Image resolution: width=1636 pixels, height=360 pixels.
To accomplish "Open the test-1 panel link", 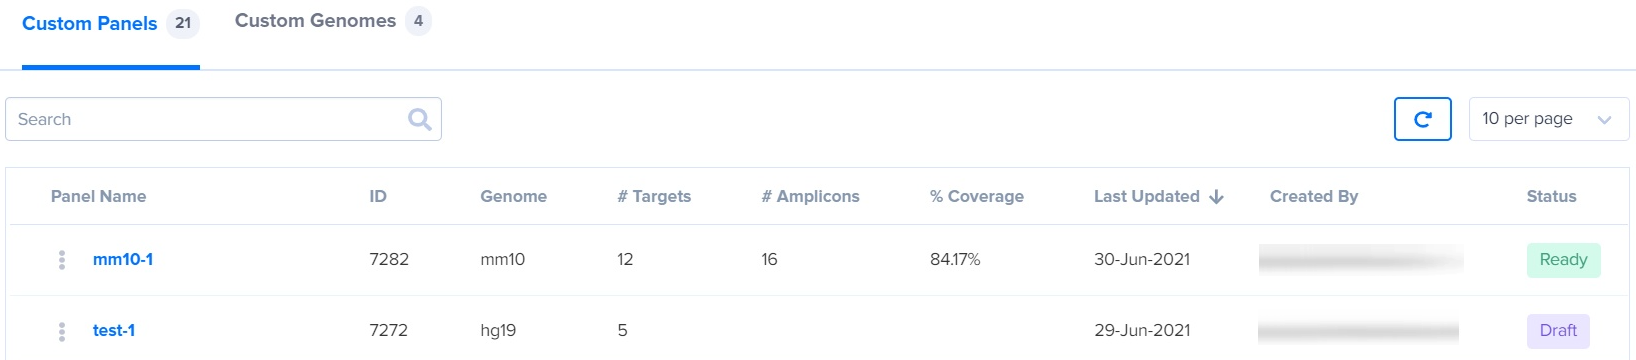I will (114, 330).
